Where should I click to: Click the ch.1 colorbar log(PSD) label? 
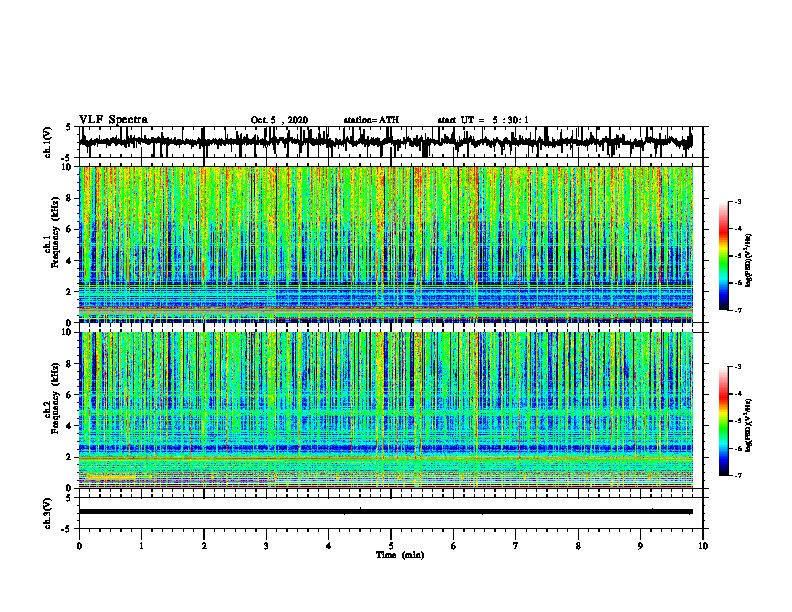[749, 261]
